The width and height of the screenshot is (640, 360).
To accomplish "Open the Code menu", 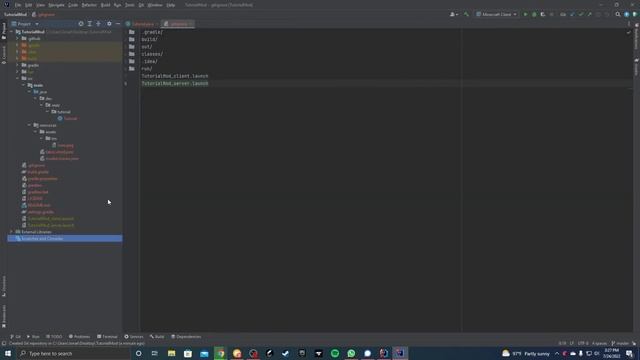I will click(x=73, y=5).
